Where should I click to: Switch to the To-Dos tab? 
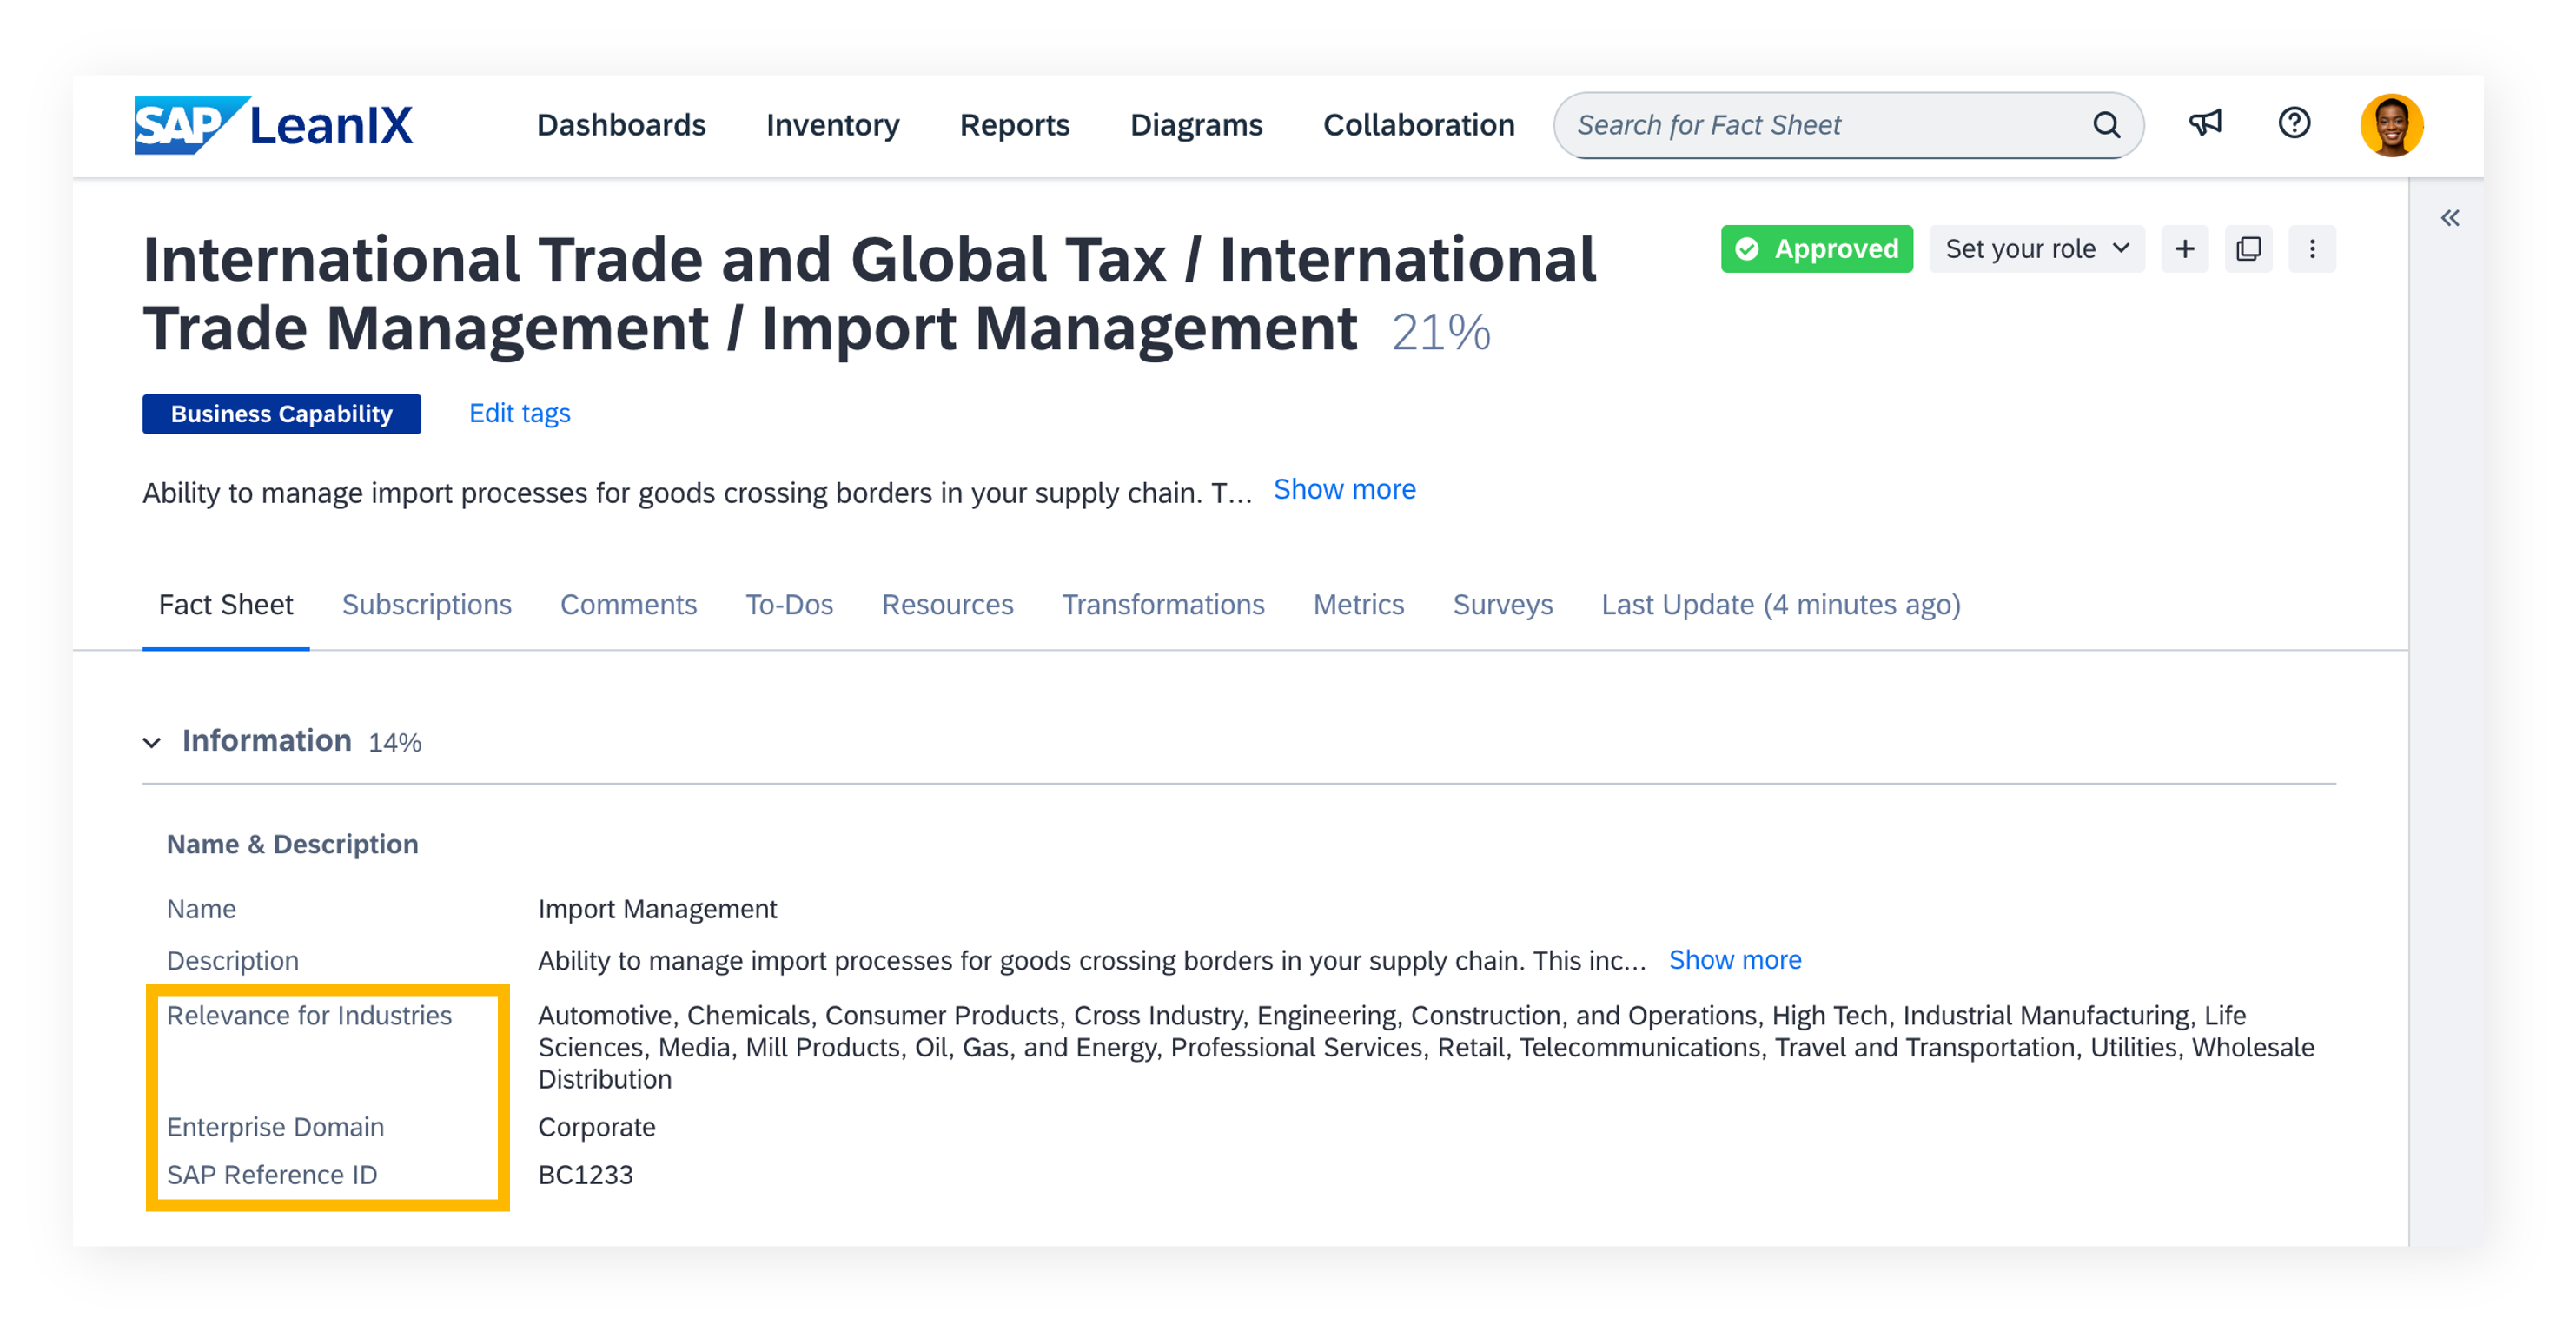788,605
